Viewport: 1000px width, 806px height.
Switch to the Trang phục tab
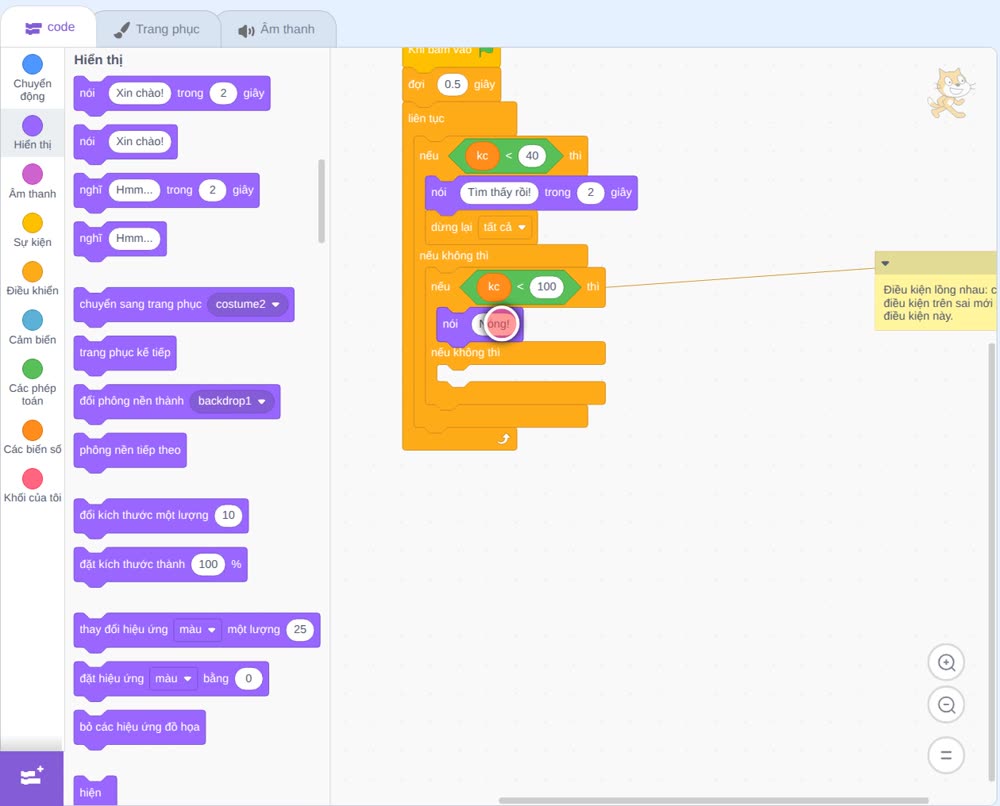[157, 29]
